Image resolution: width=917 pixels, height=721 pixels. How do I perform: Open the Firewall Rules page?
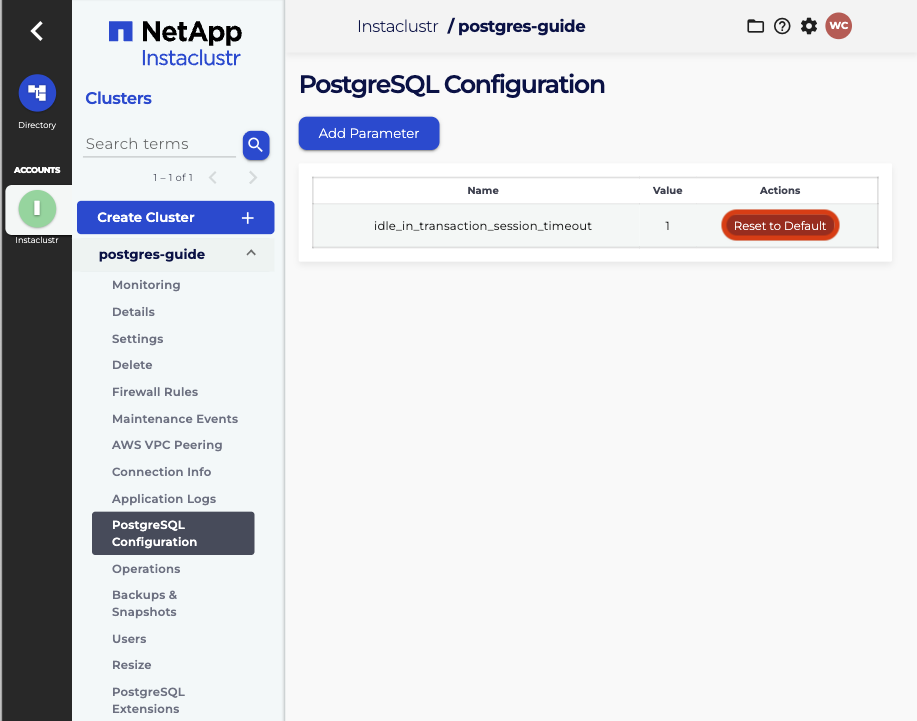(155, 392)
